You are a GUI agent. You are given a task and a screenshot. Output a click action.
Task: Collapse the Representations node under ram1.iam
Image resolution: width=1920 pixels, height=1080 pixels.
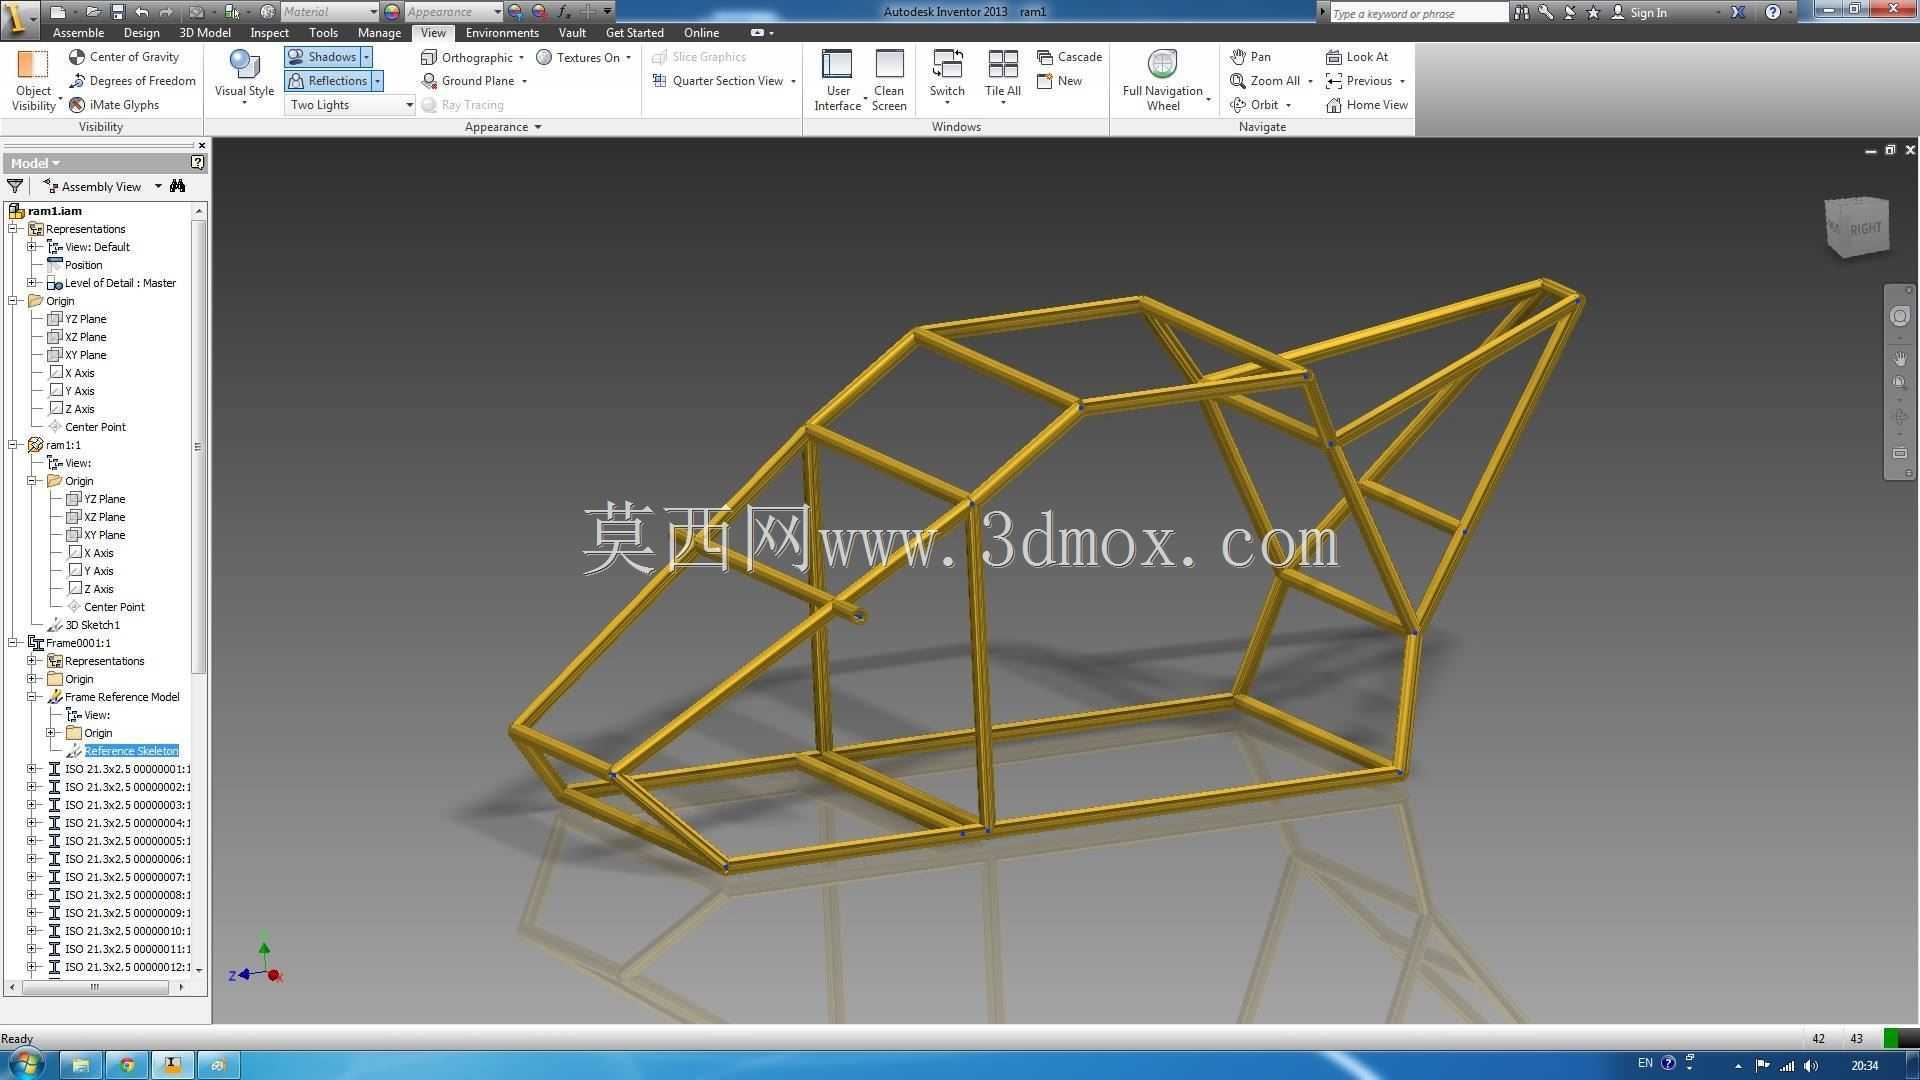[14, 229]
